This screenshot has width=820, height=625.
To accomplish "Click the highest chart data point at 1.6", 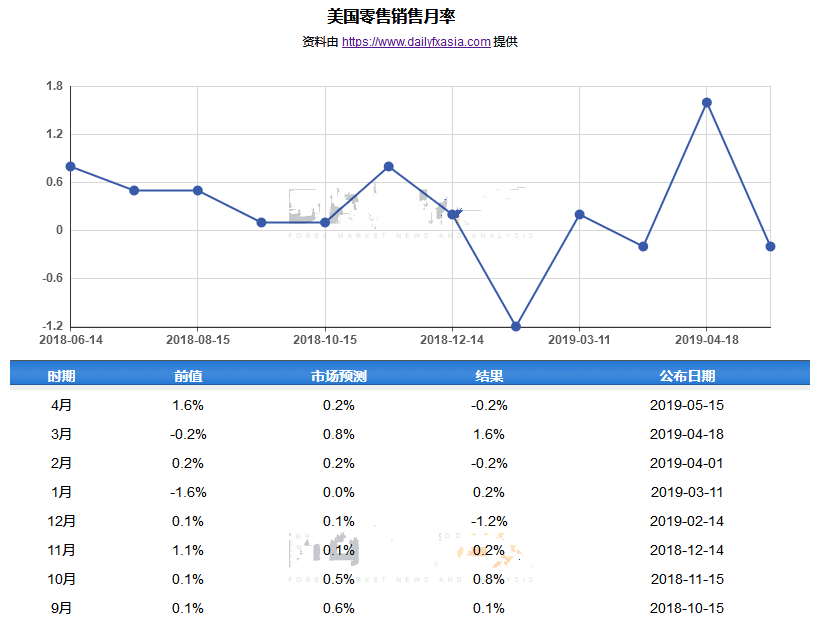I will (x=707, y=102).
